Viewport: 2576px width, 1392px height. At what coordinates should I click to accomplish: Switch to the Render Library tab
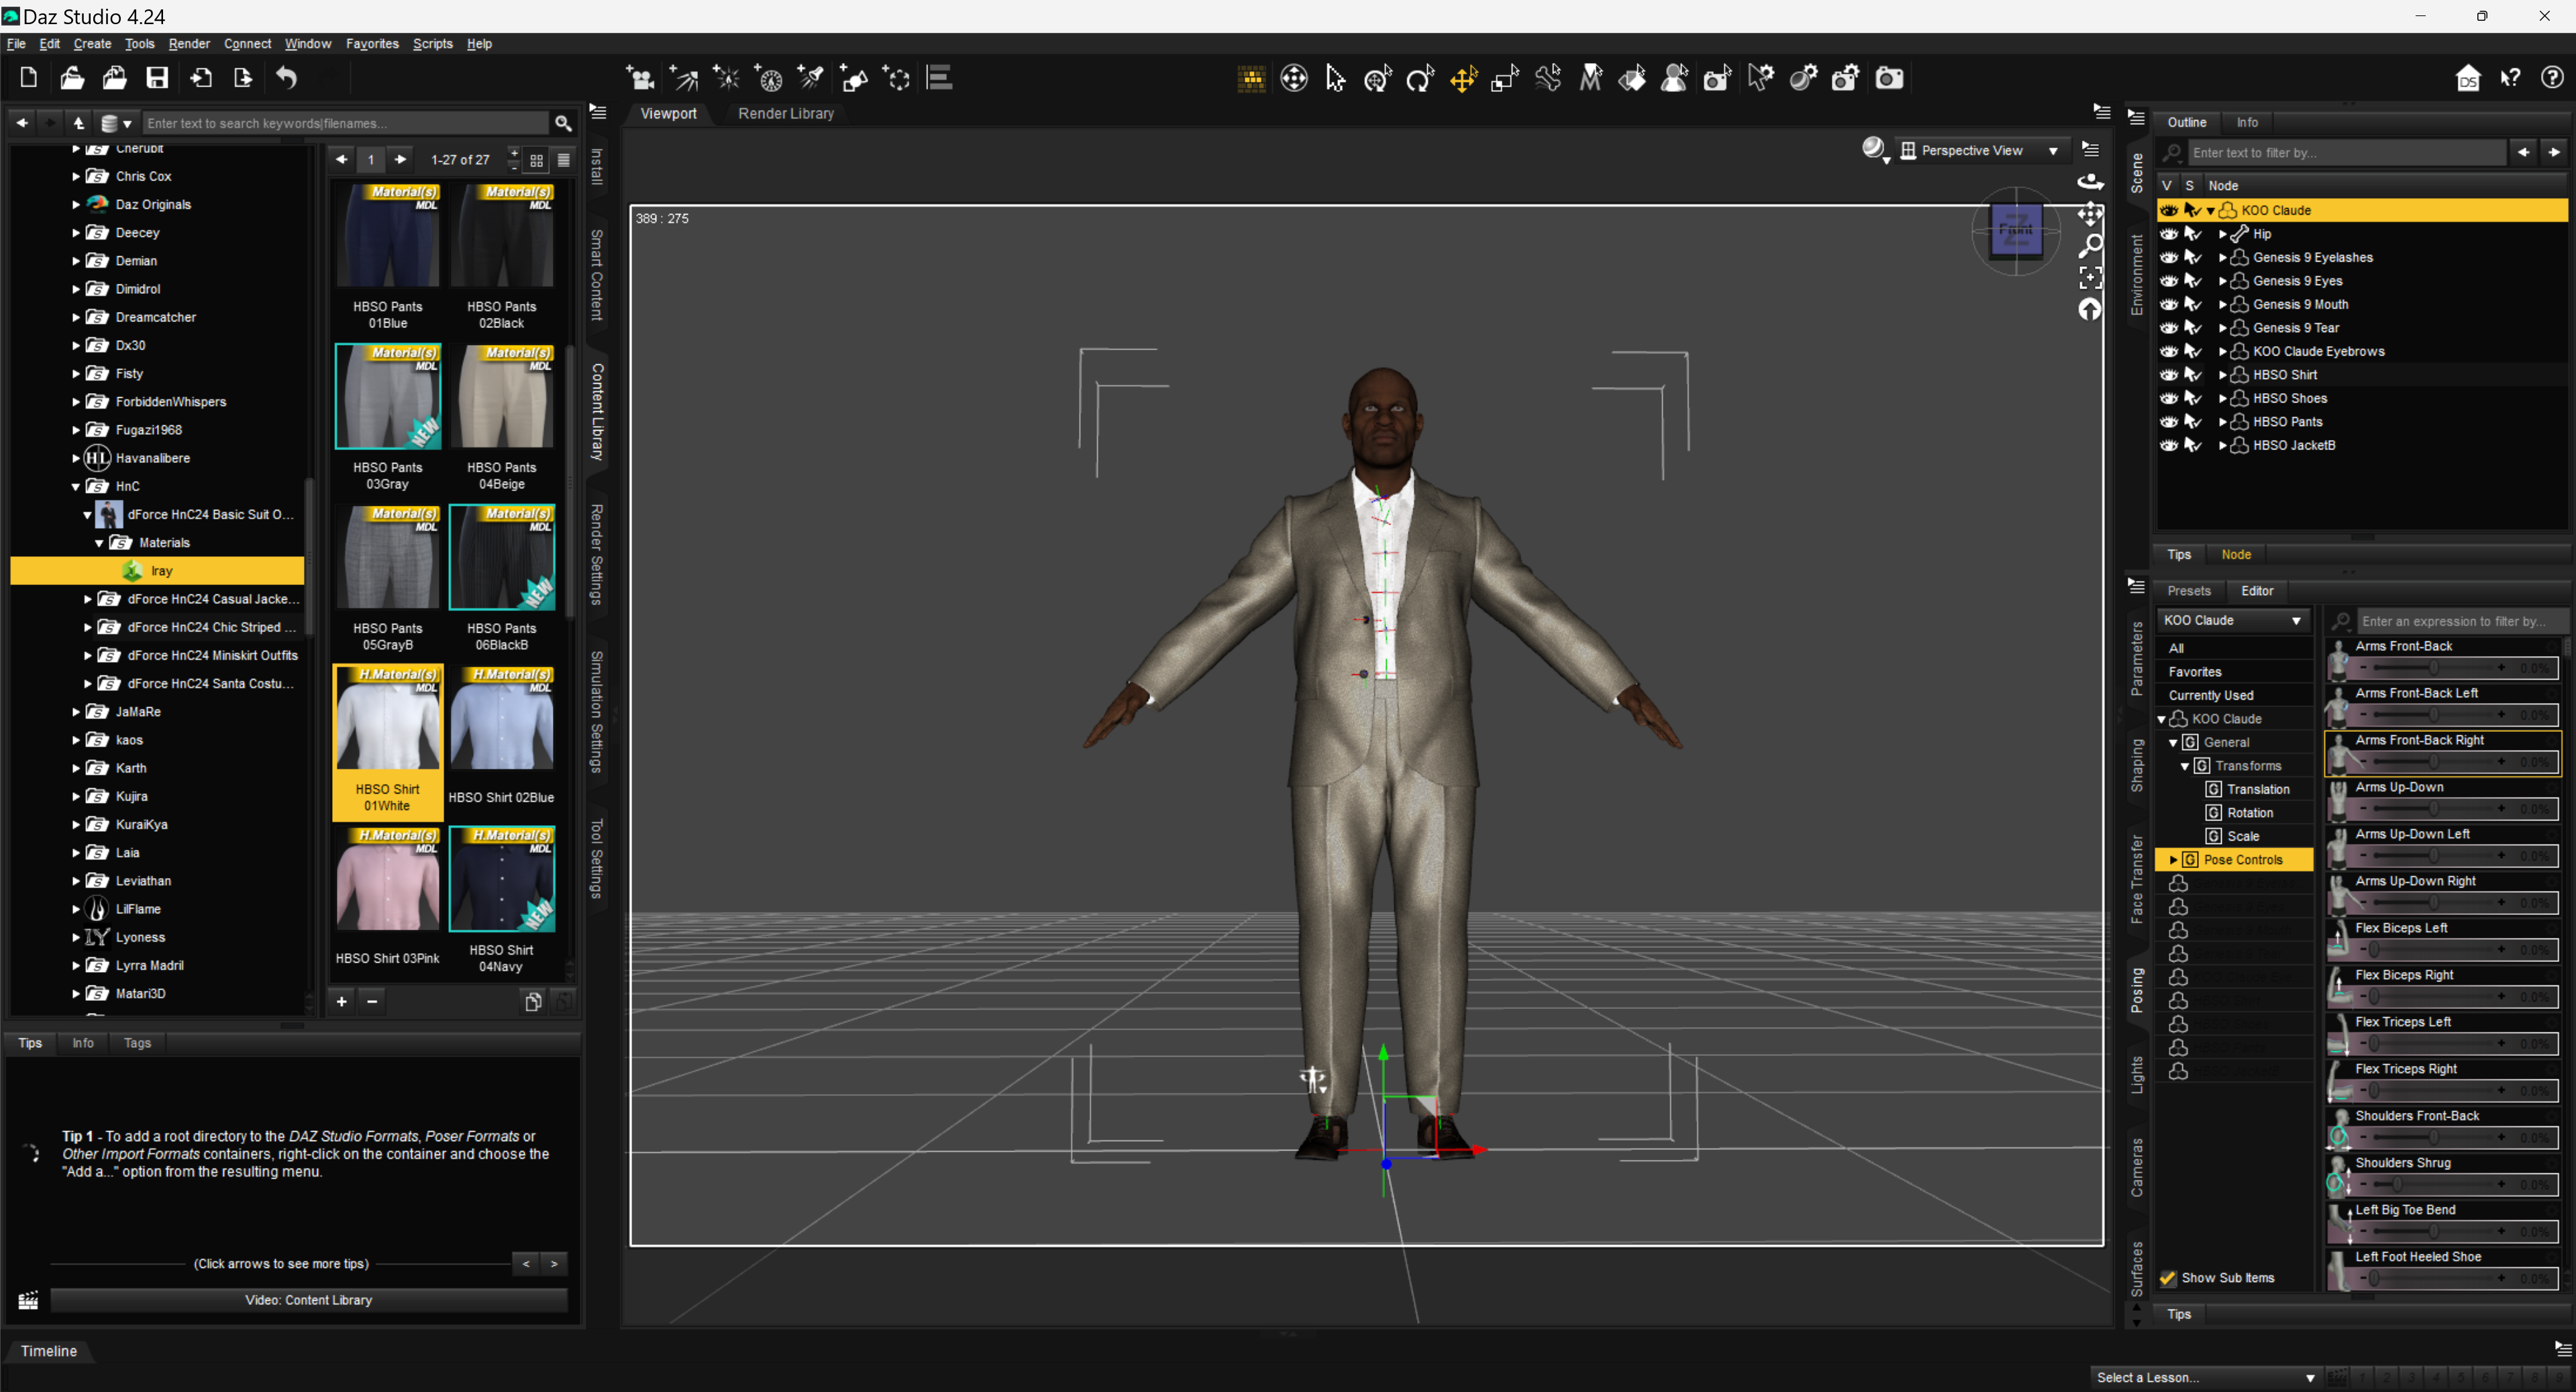(785, 114)
